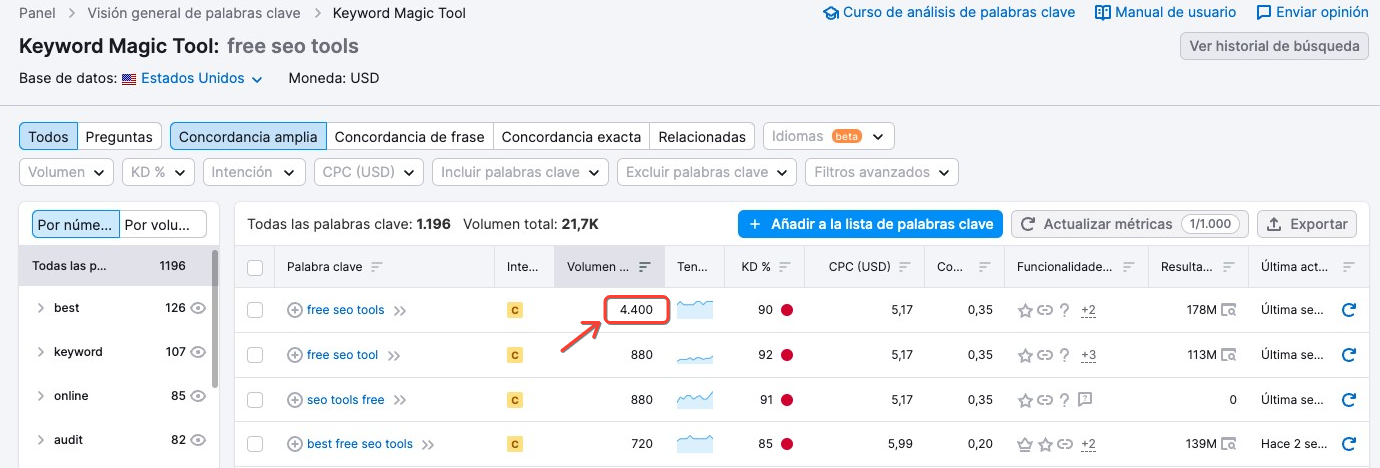Open Manual de usuario link
Screen dimensions: 1380x468
click(x=1166, y=13)
